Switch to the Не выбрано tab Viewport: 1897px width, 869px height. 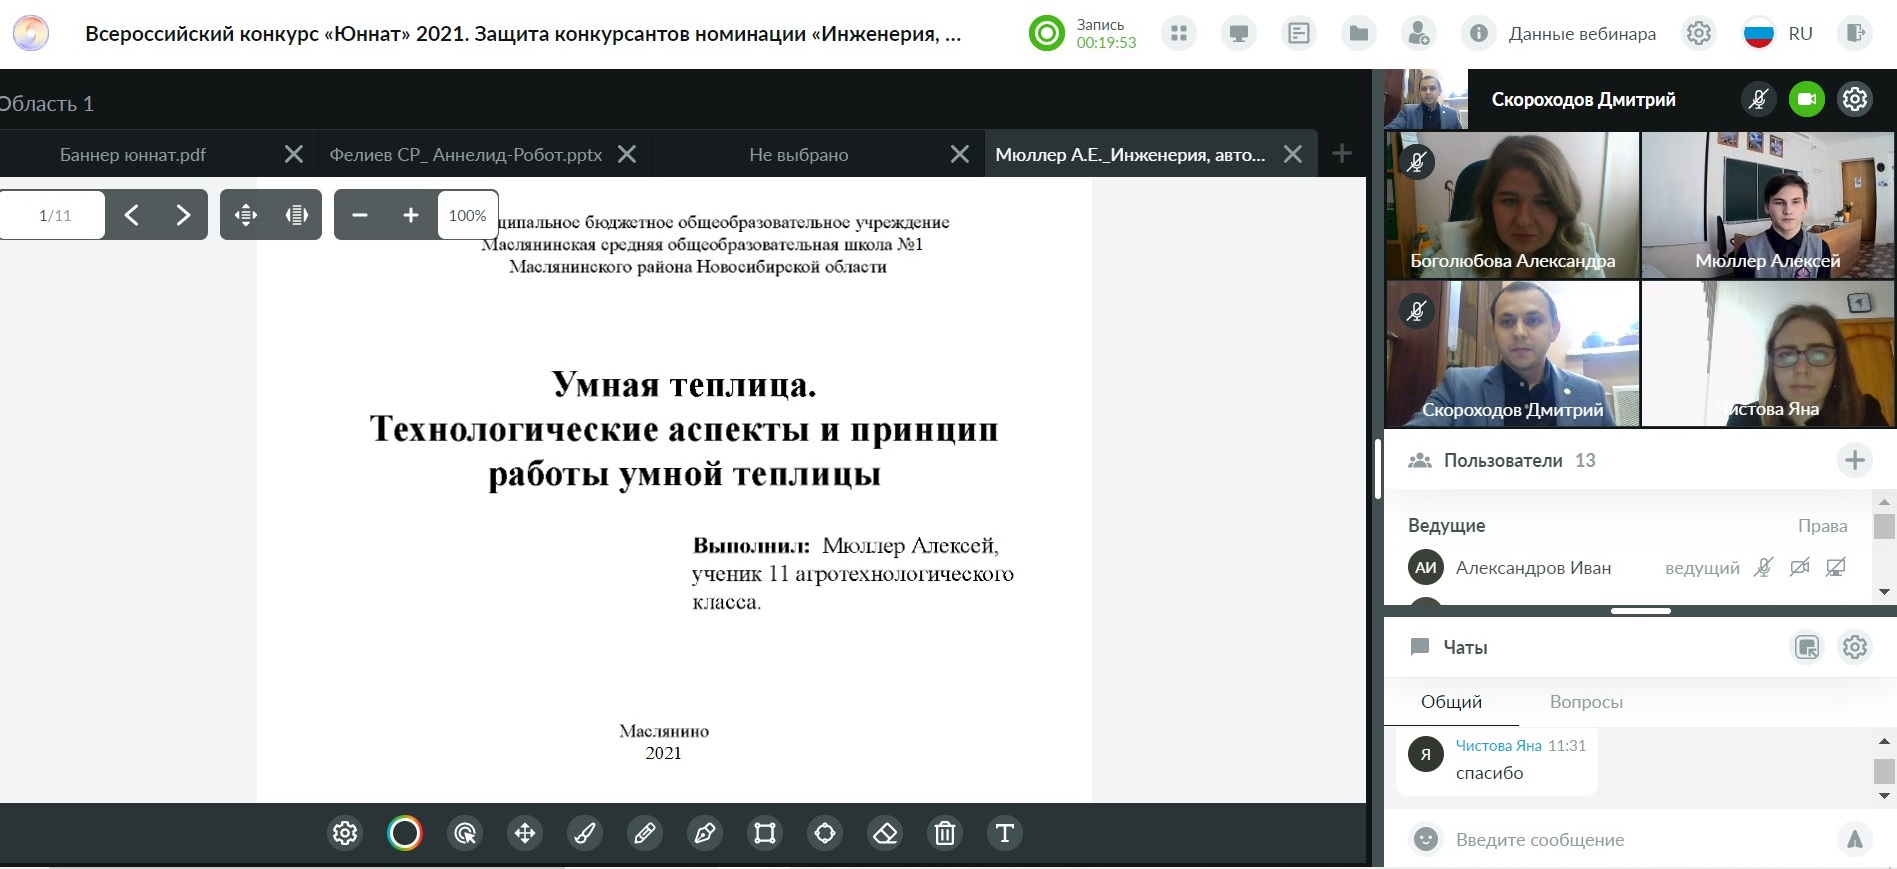pyautogui.click(x=799, y=154)
